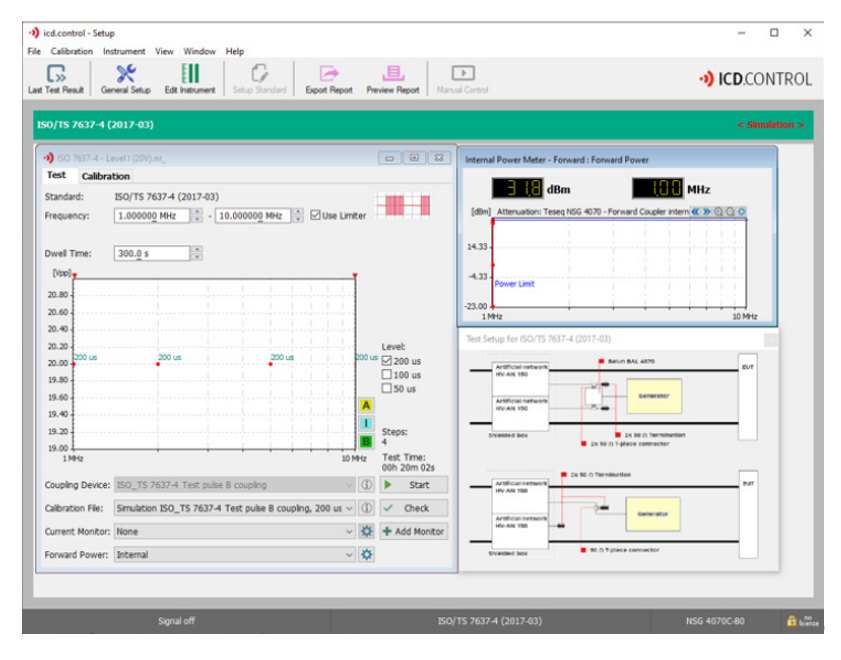This screenshot has width=841, height=660.
Task: Click the Signal off status text
Action: click(176, 621)
